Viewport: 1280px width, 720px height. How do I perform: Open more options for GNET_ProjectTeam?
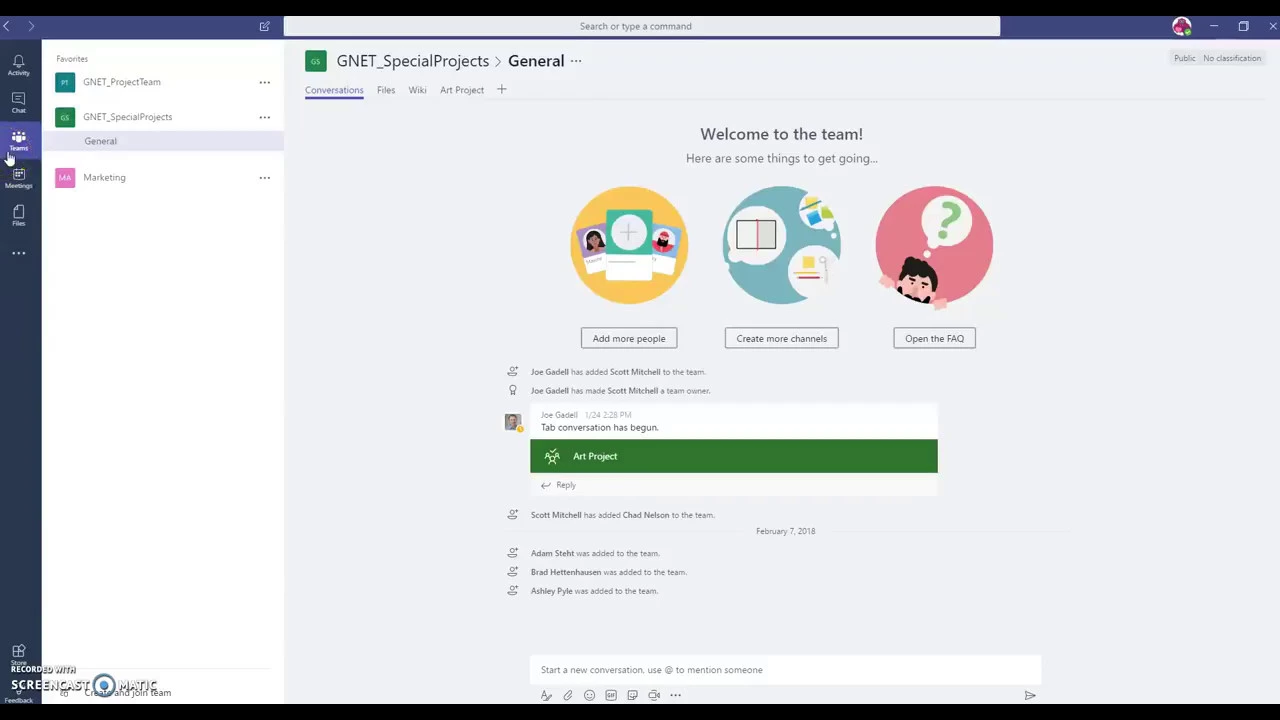click(265, 82)
